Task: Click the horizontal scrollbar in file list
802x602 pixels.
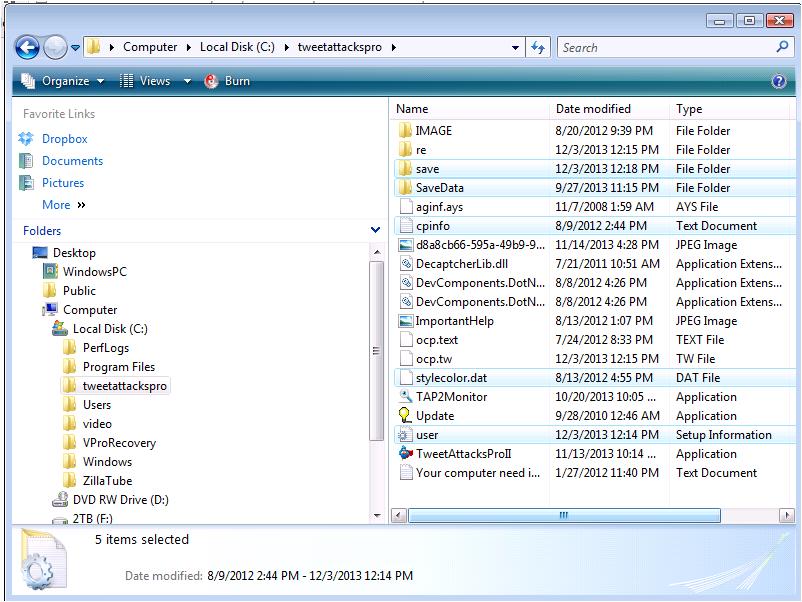Action: pos(562,516)
